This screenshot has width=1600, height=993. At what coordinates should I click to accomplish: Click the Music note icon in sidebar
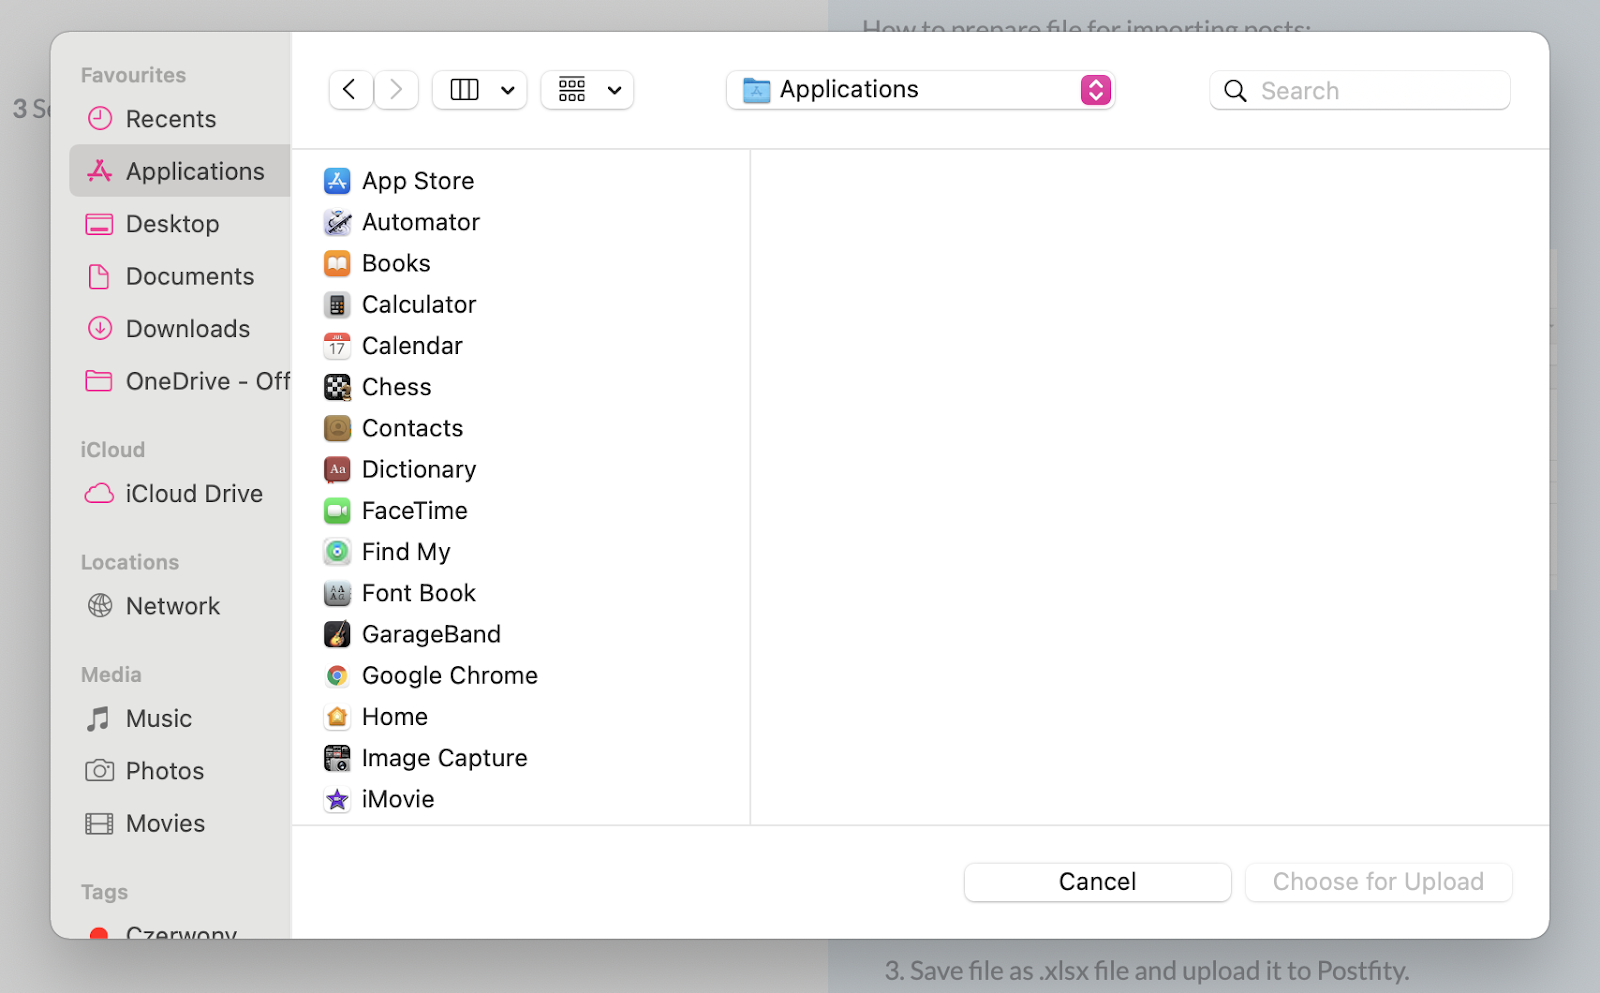(98, 719)
